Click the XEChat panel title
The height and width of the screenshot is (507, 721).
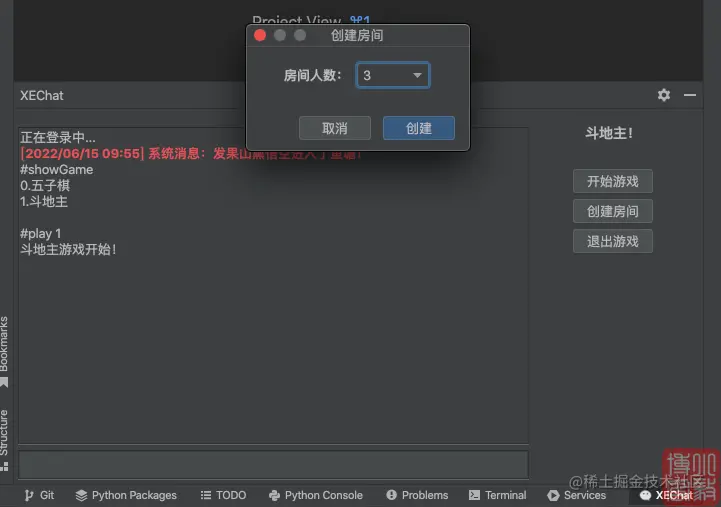pos(42,96)
